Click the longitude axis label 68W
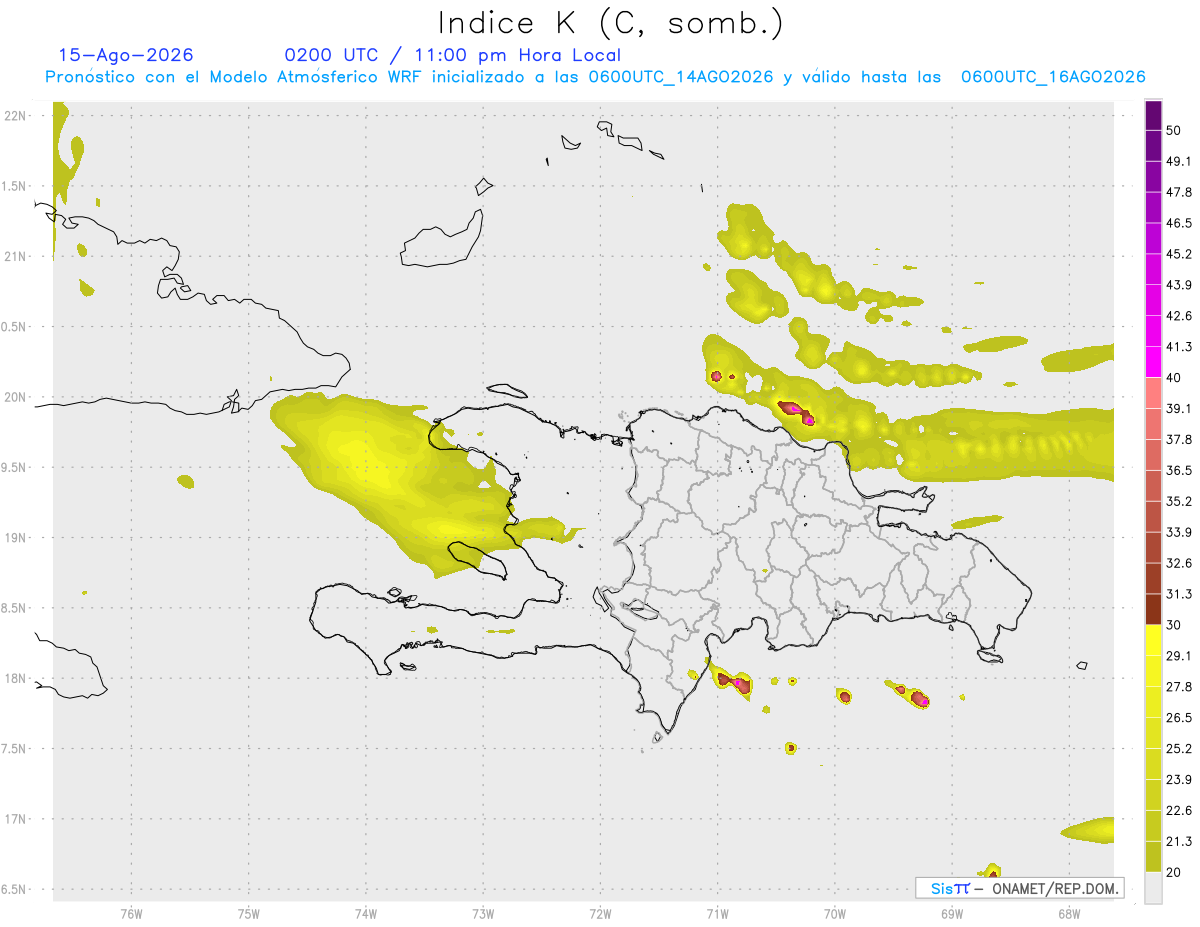Image resolution: width=1200 pixels, height=927 pixels. [x=1069, y=914]
